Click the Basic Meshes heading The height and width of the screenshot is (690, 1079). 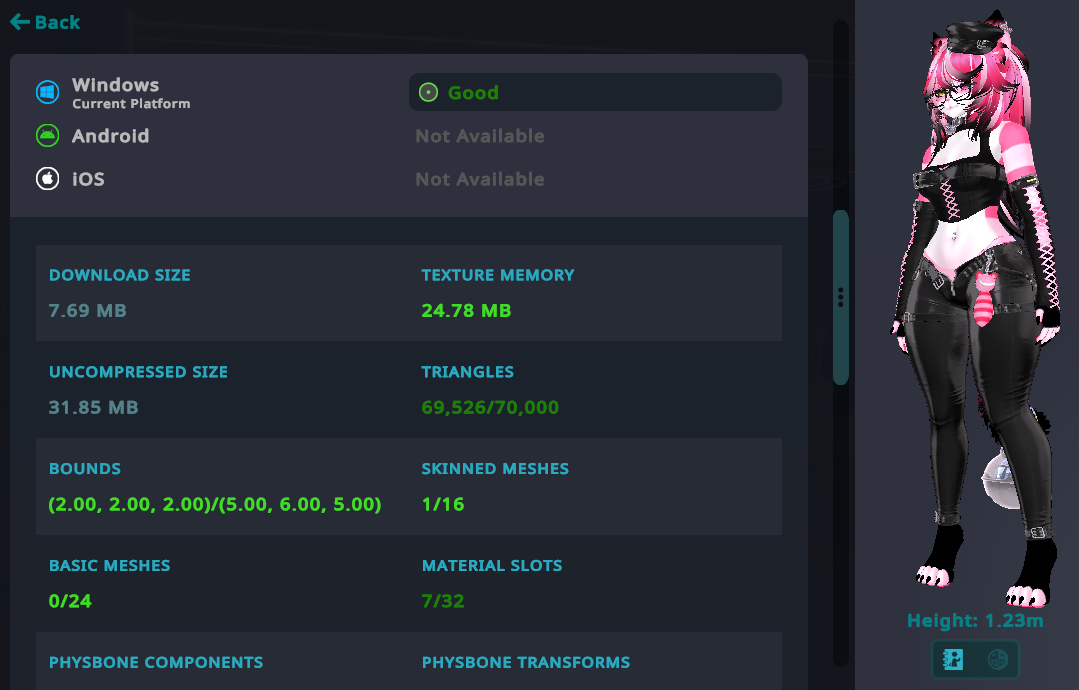click(109, 566)
